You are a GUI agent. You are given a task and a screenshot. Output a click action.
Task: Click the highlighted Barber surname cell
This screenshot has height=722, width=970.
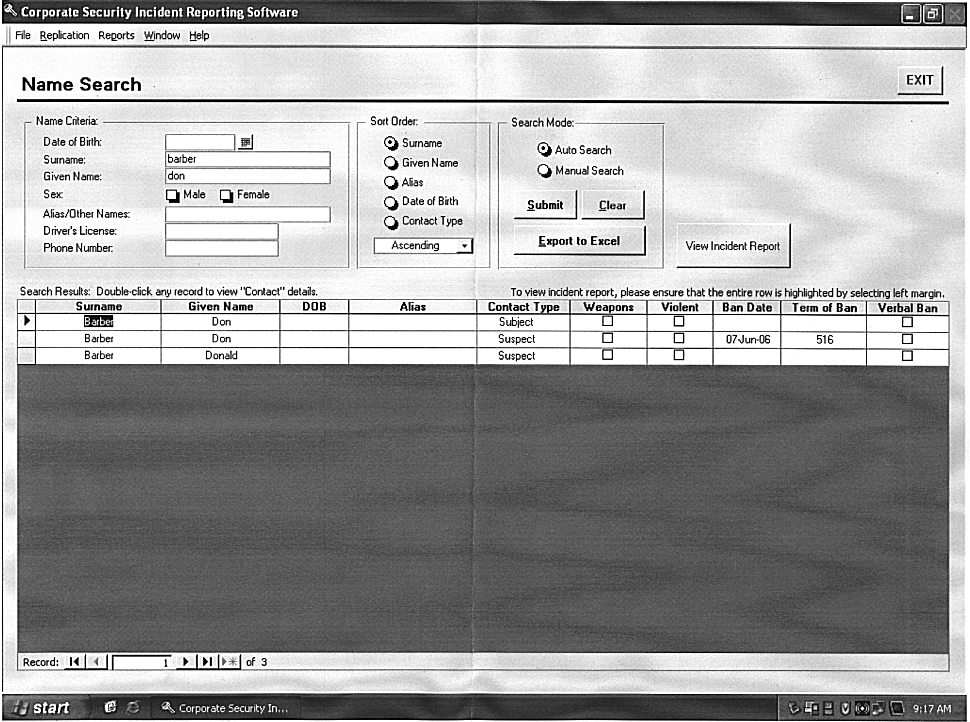[x=98, y=321]
